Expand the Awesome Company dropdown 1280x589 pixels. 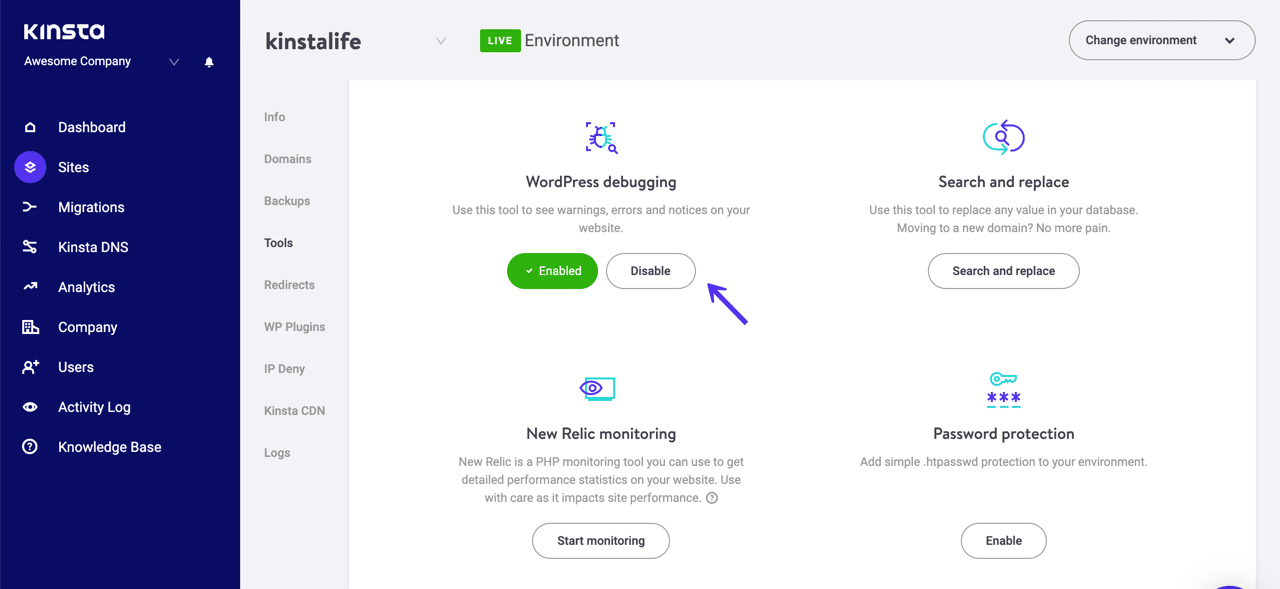click(174, 62)
